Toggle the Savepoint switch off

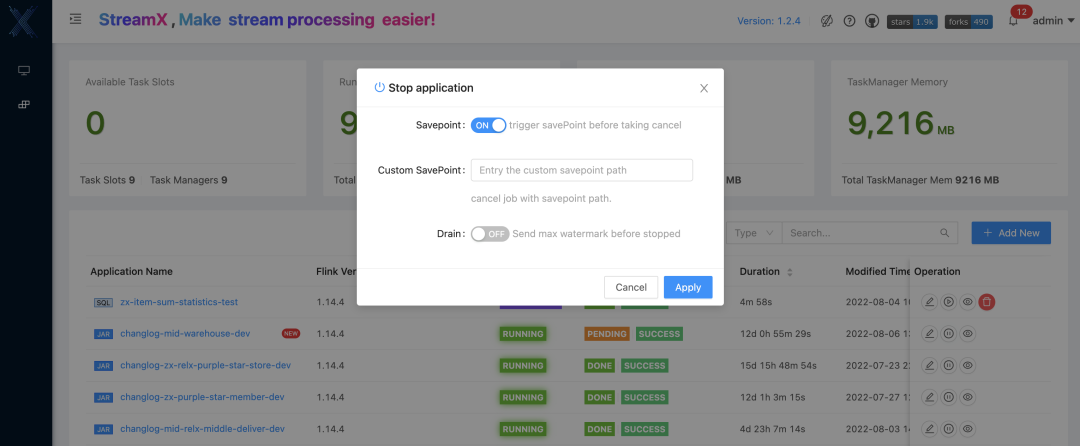click(x=488, y=125)
